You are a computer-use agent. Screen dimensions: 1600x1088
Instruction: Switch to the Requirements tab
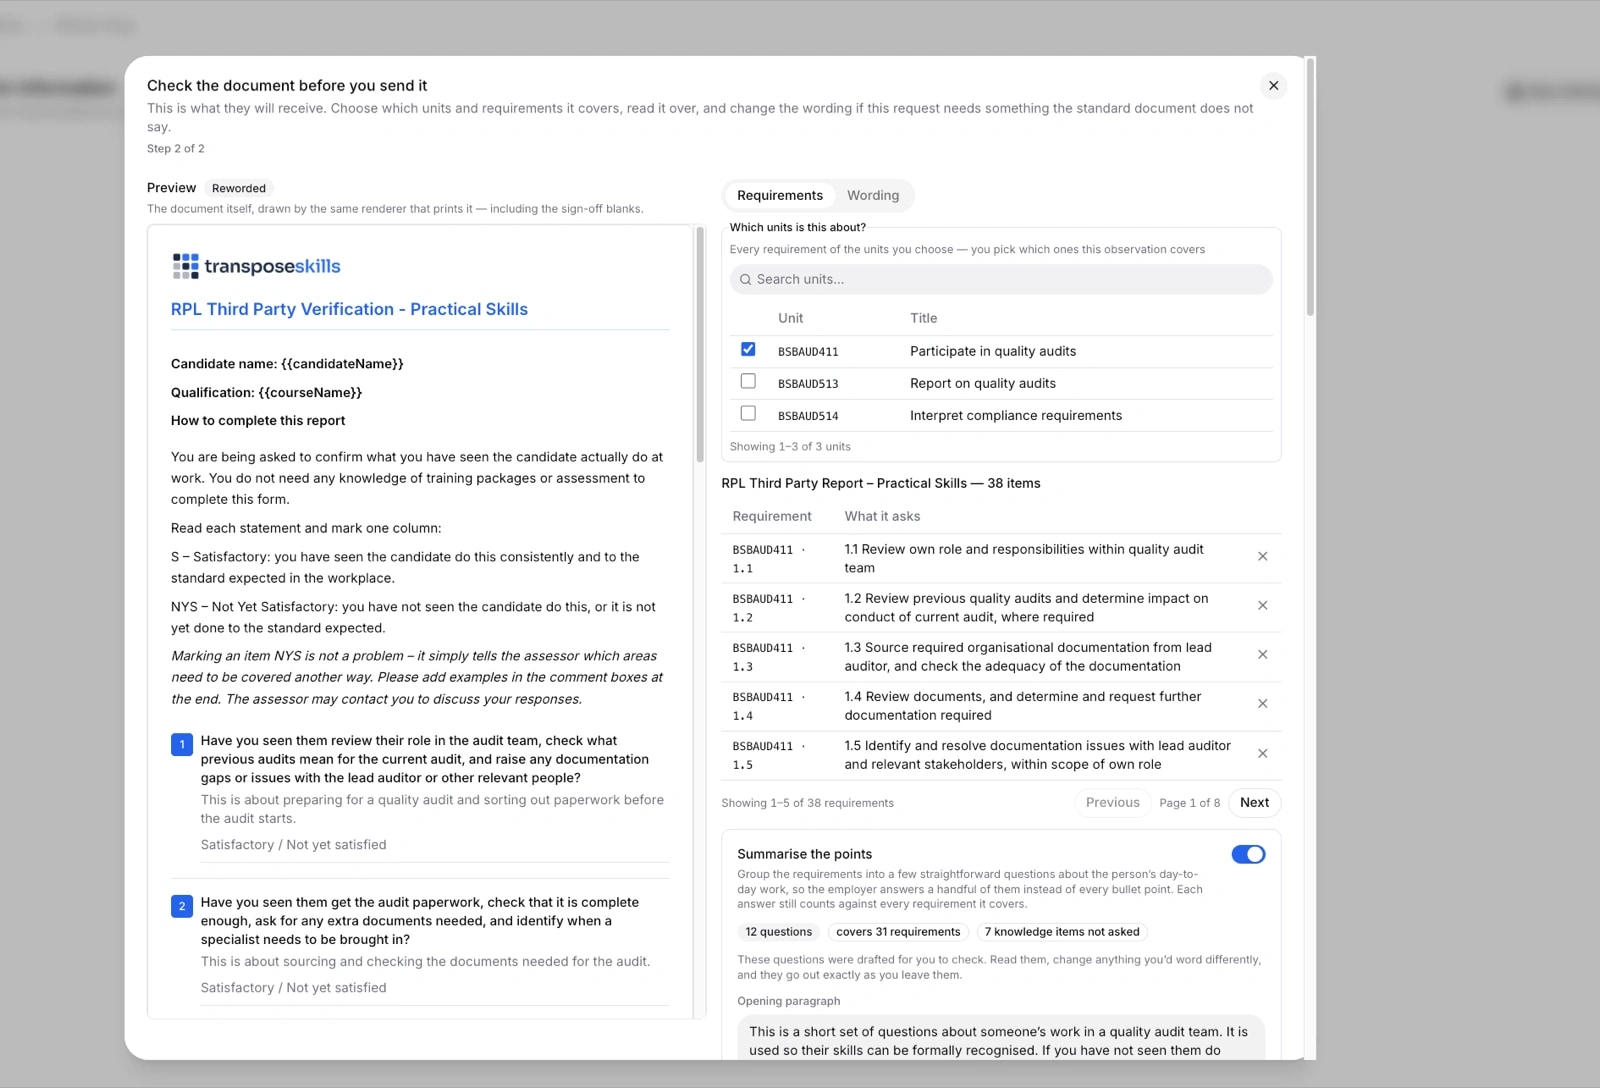(780, 195)
